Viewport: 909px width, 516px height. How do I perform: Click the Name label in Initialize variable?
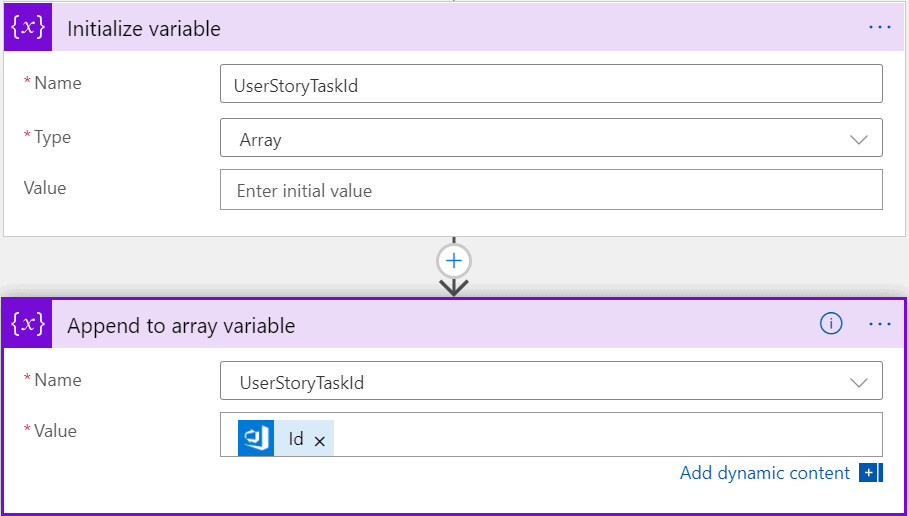pos(57,83)
